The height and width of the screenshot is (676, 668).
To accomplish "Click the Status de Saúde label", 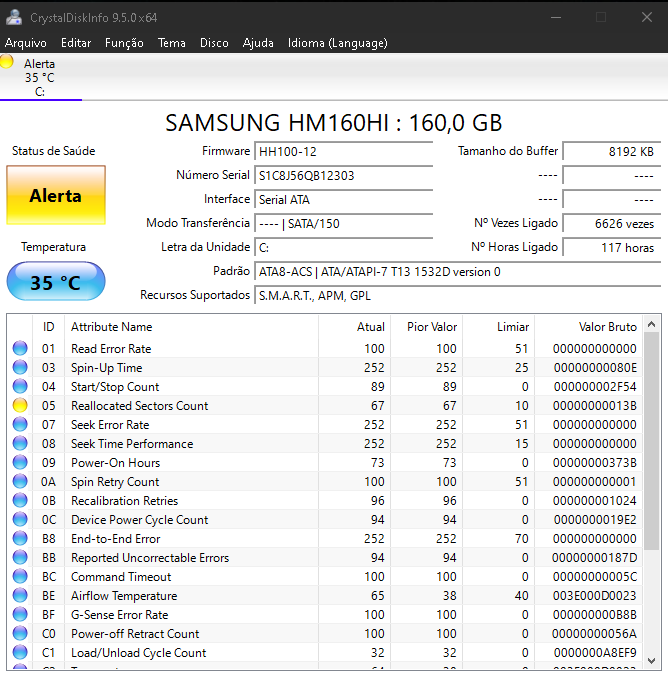I will coord(53,151).
